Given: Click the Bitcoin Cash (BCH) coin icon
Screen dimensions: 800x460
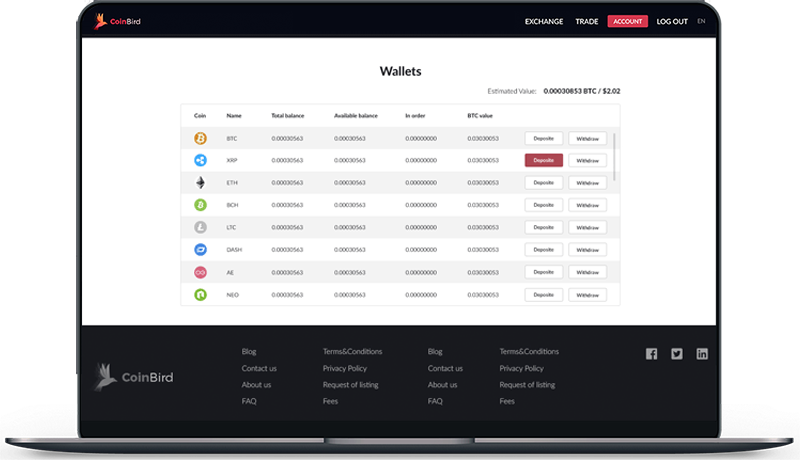Looking at the screenshot, I should pyautogui.click(x=200, y=205).
